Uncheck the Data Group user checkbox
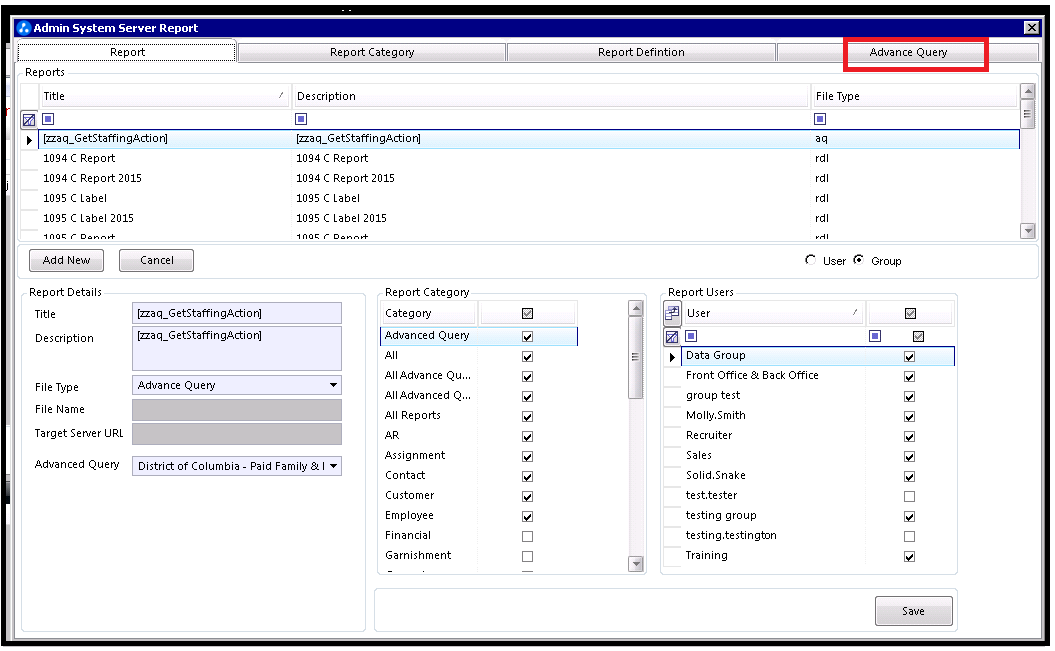This screenshot has height=651, width=1055. click(910, 356)
